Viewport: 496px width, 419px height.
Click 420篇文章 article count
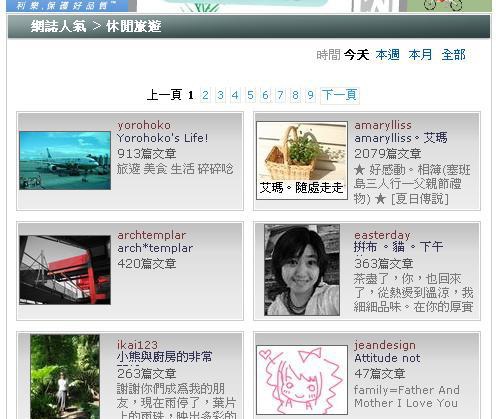point(147,264)
